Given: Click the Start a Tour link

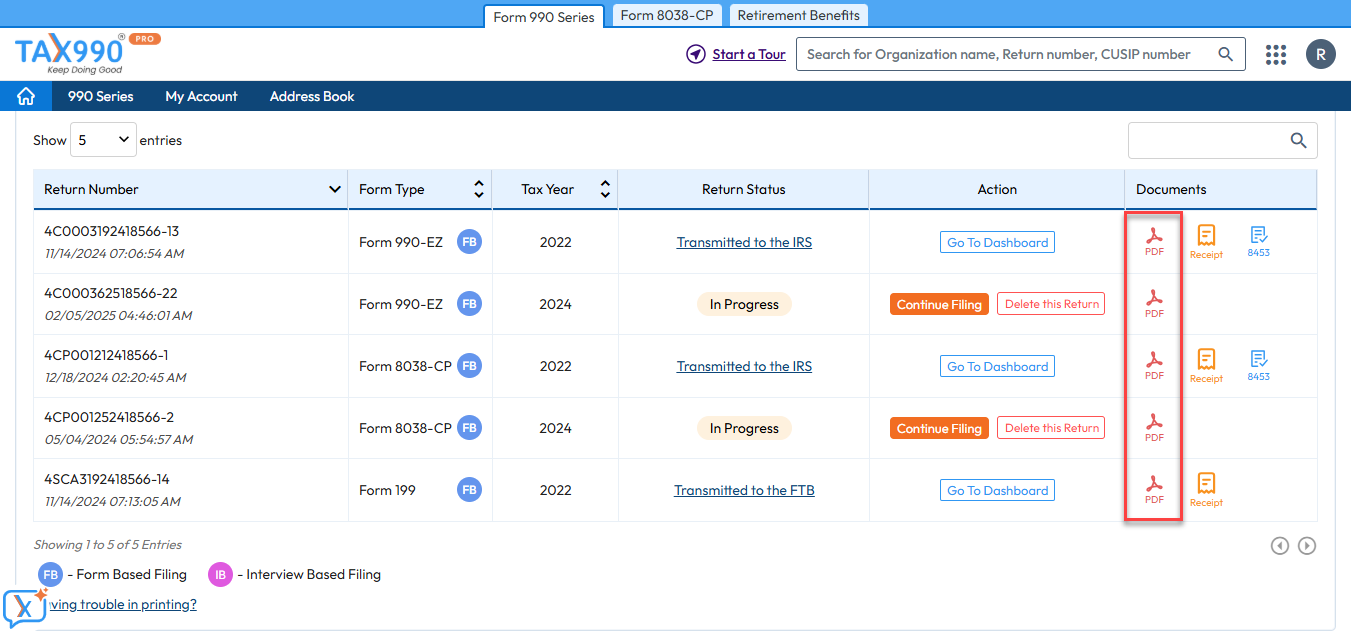Looking at the screenshot, I should 749,54.
